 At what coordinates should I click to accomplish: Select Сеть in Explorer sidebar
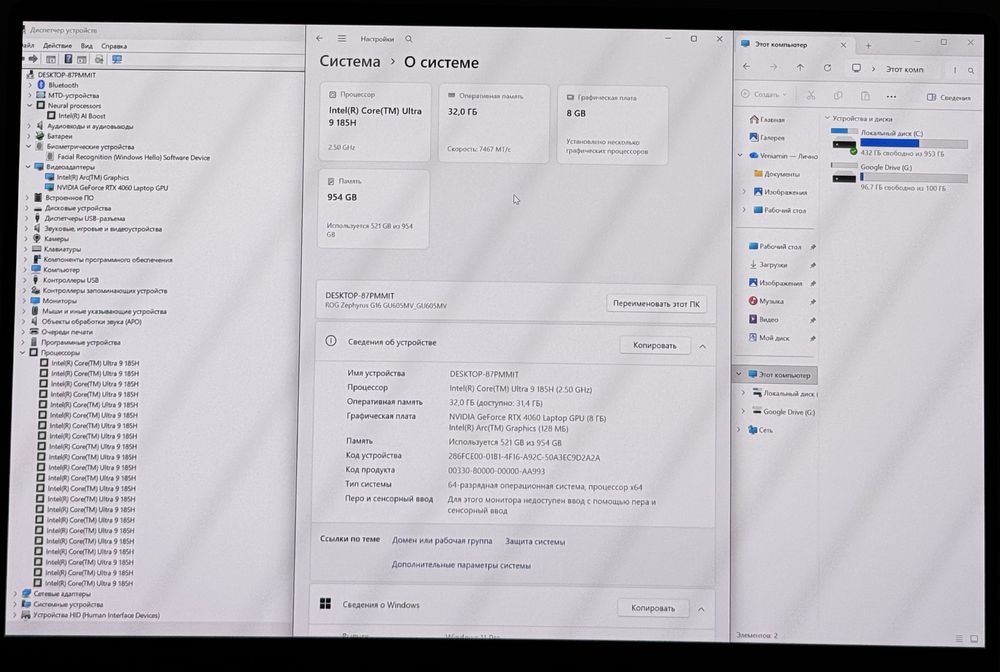760,430
